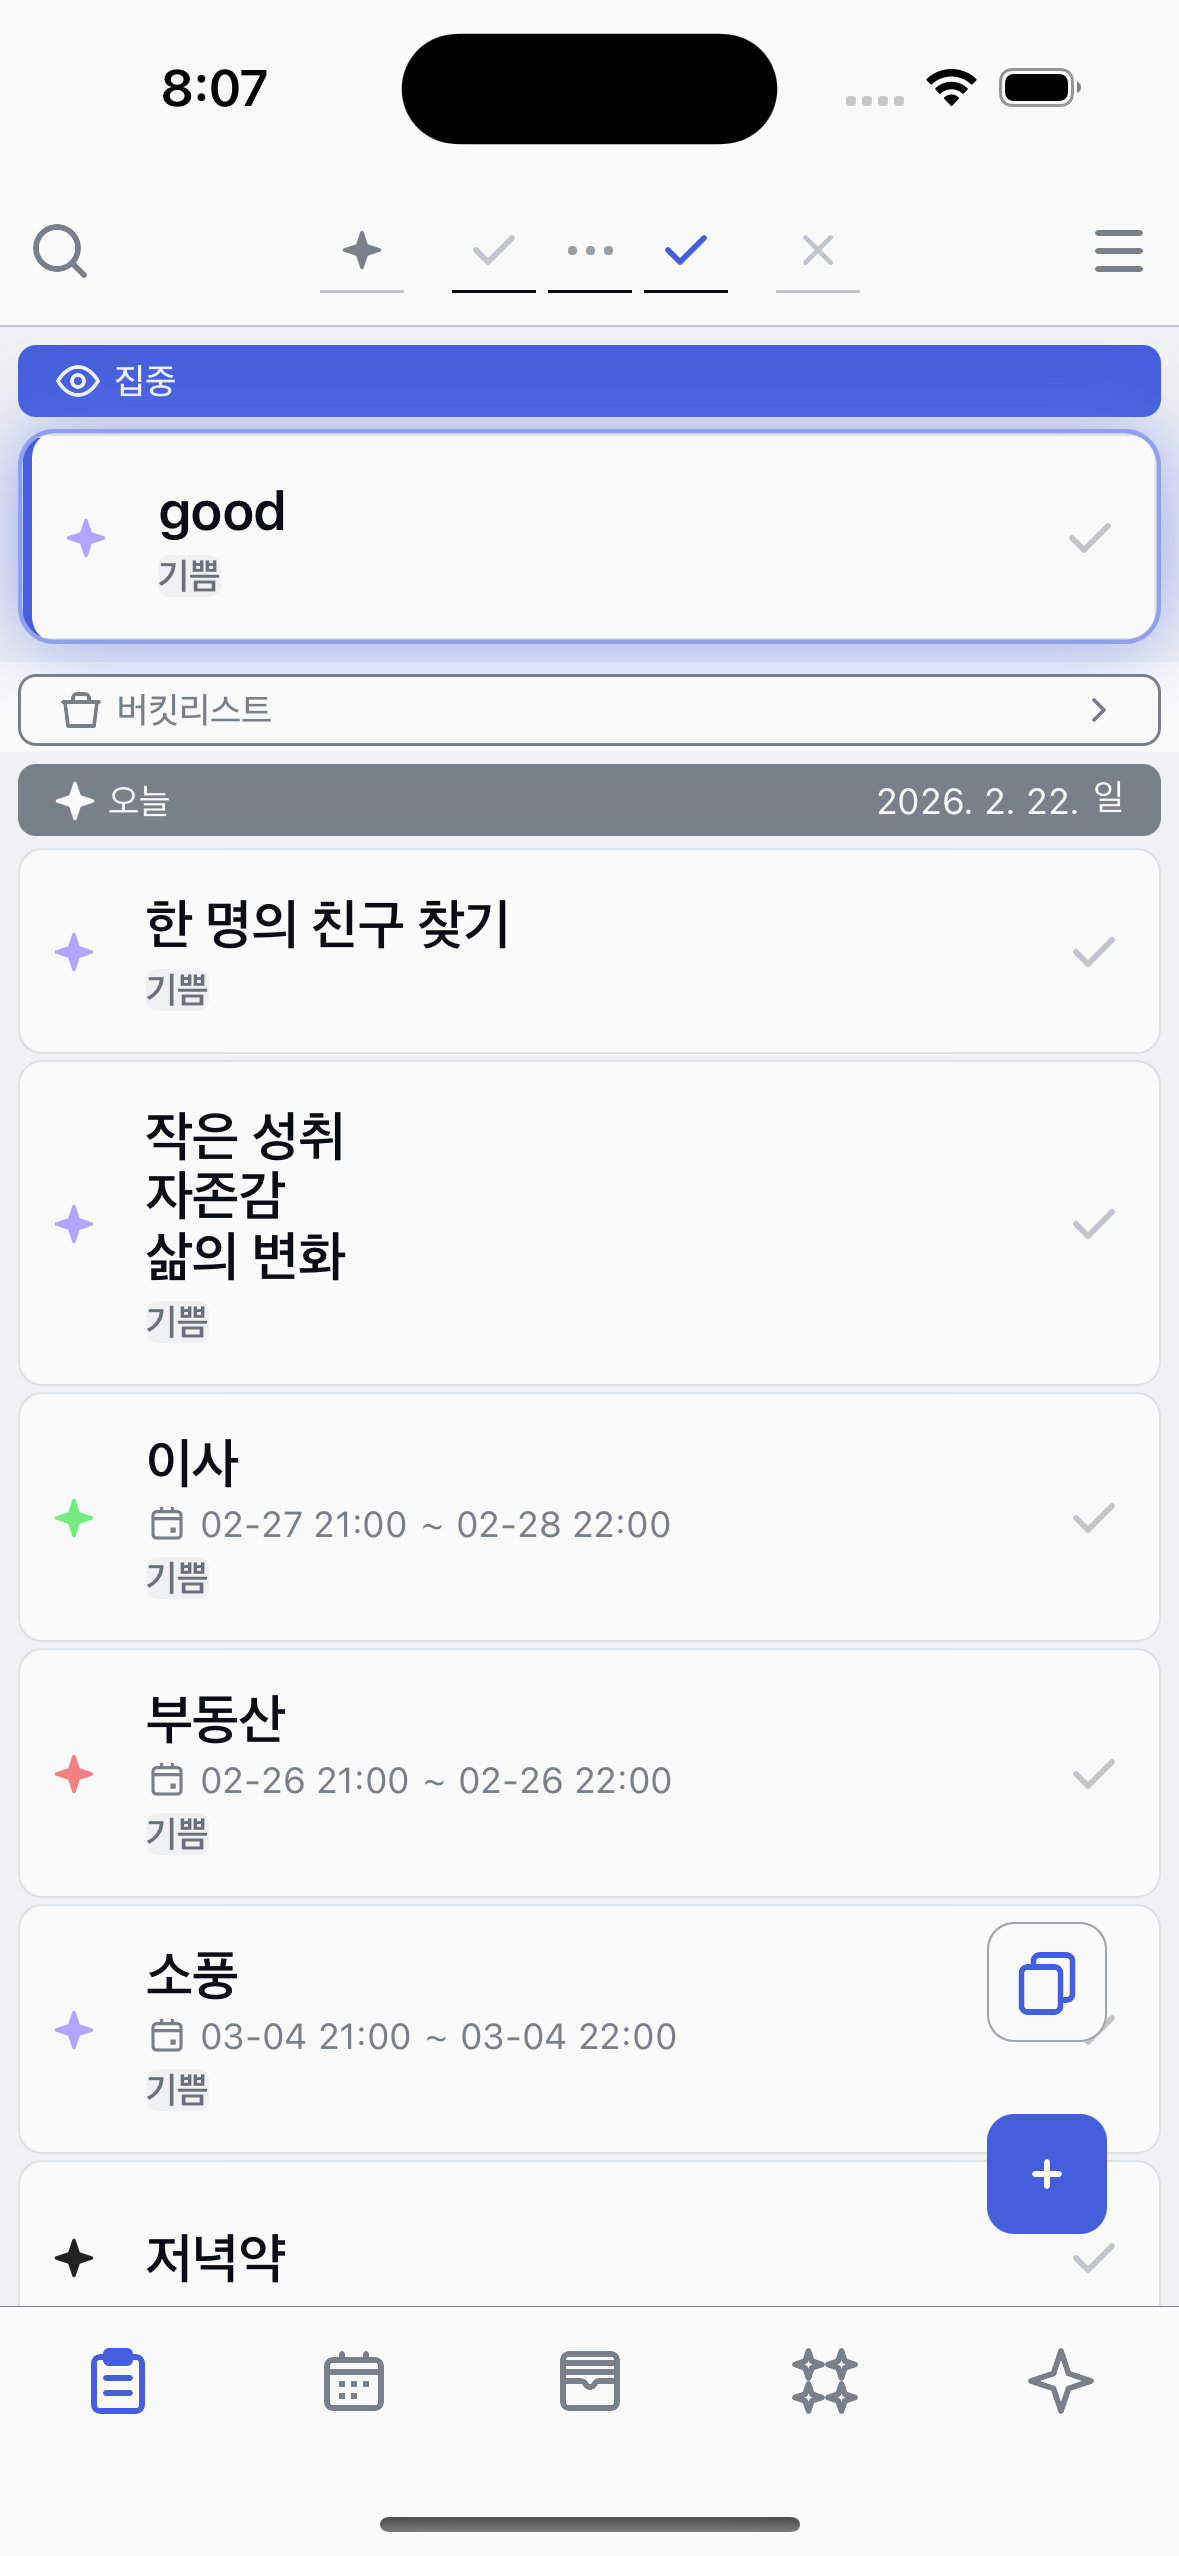Viewport: 1179px width, 2556px height.
Task: Tap the 기쁨 tag under 작은 성취
Action: 177,1321
